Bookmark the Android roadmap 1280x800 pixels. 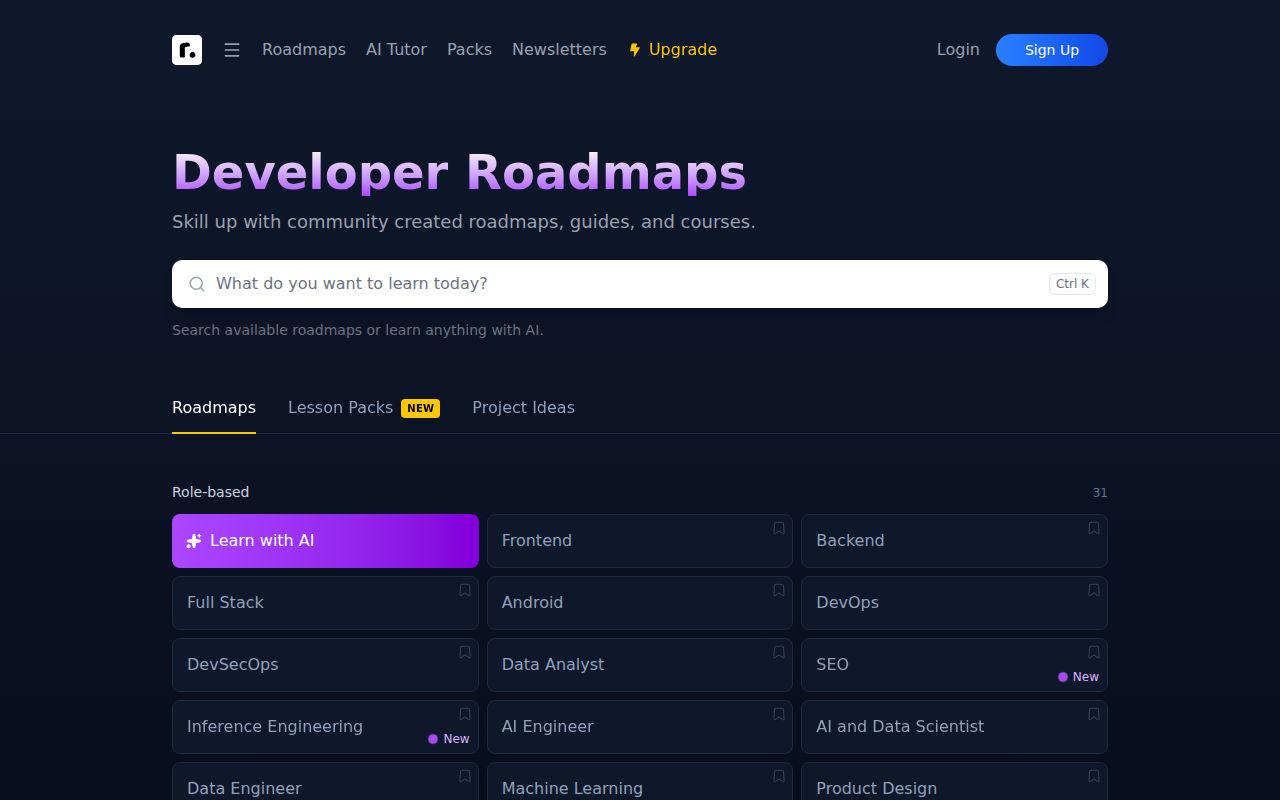pyautogui.click(x=779, y=590)
